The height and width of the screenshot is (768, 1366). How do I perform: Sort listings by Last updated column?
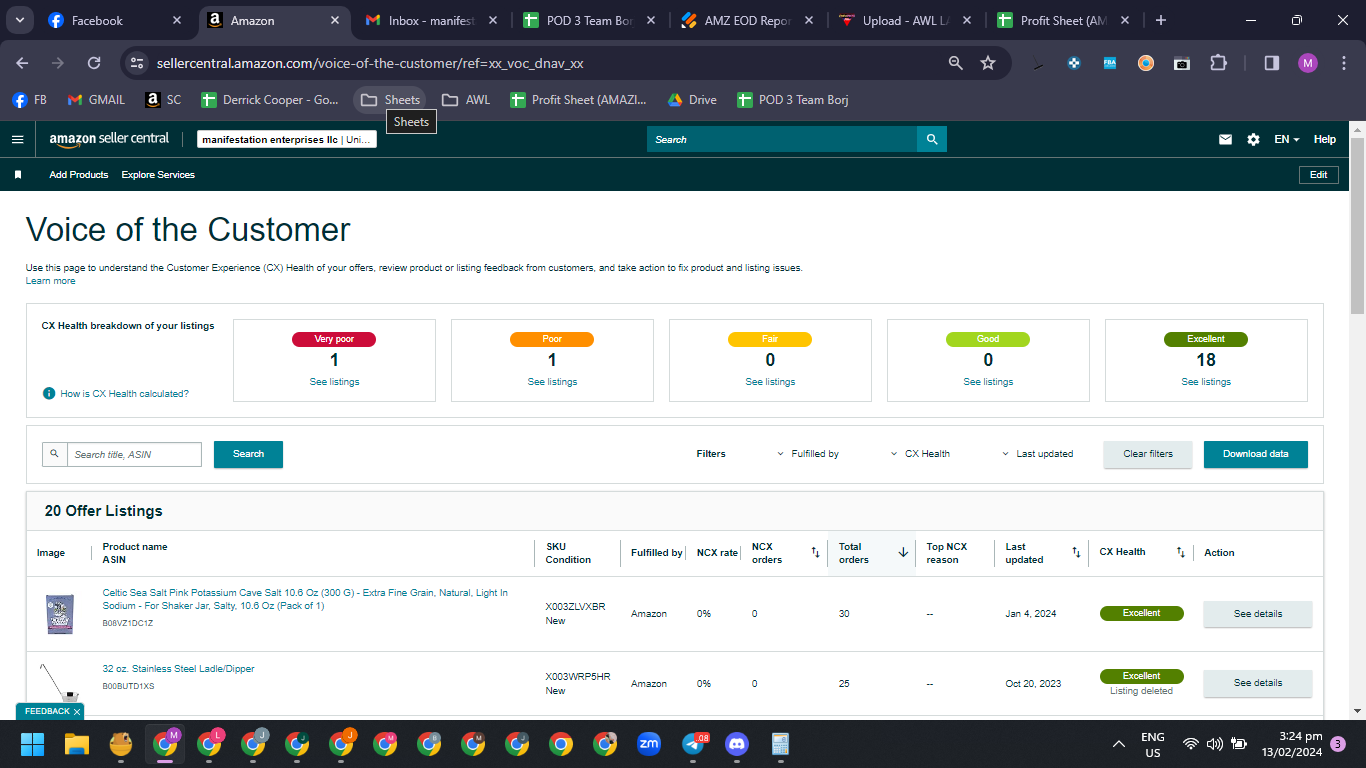pyautogui.click(x=1076, y=552)
